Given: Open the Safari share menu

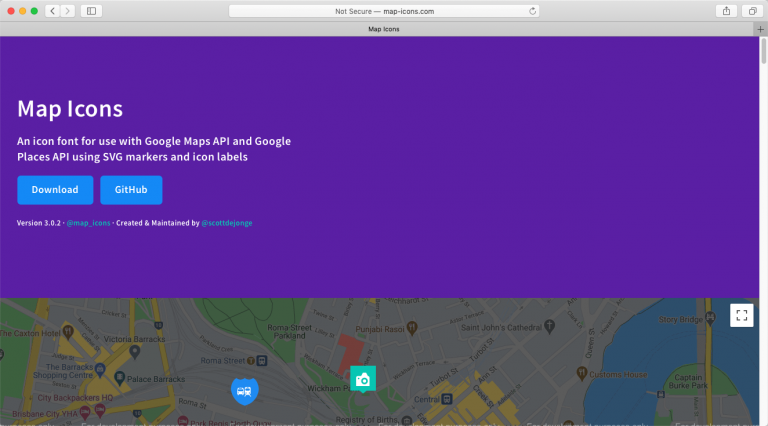Looking at the screenshot, I should [x=726, y=11].
